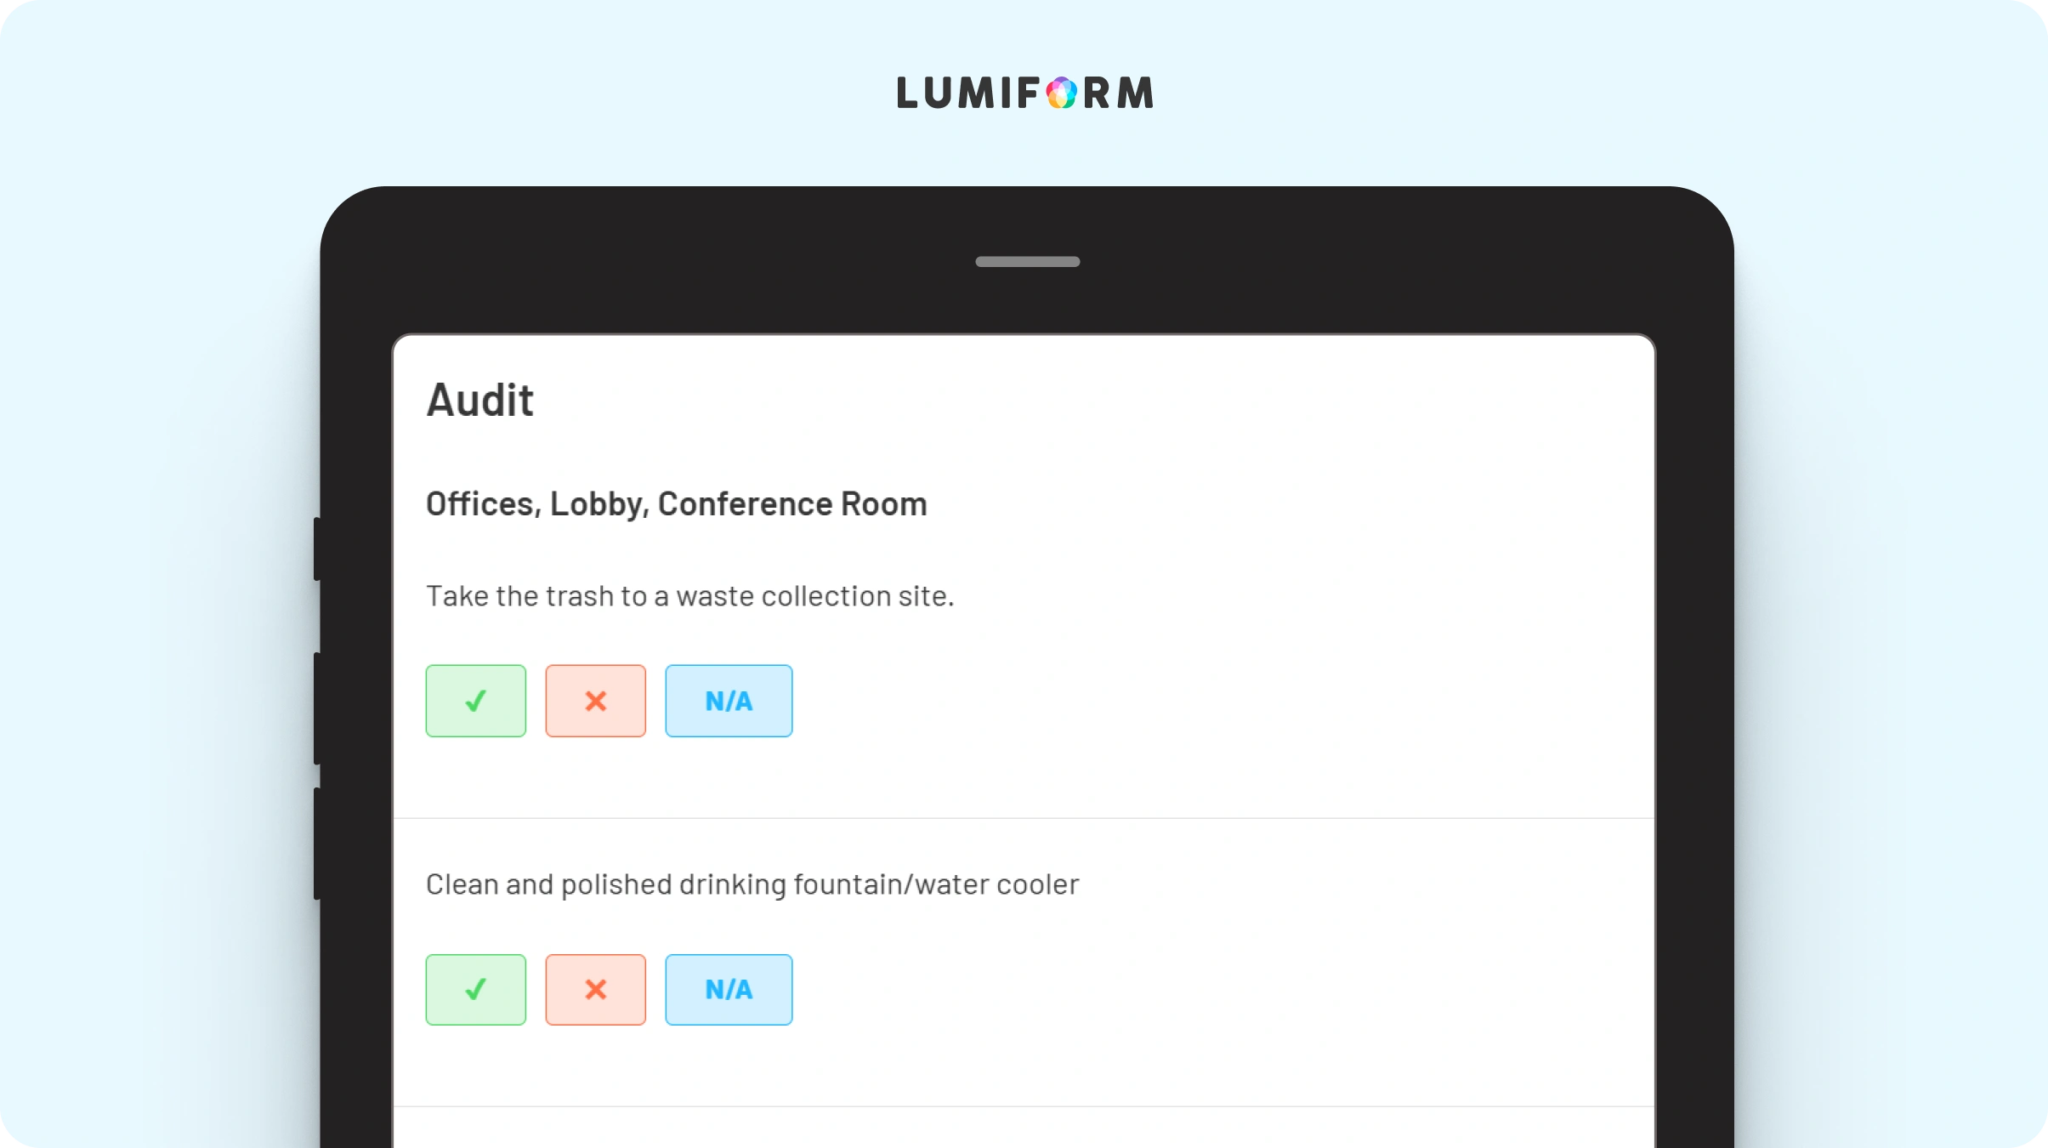The image size is (2048, 1148).
Task: Click the tablet's middle side button
Action: pyautogui.click(x=317, y=708)
